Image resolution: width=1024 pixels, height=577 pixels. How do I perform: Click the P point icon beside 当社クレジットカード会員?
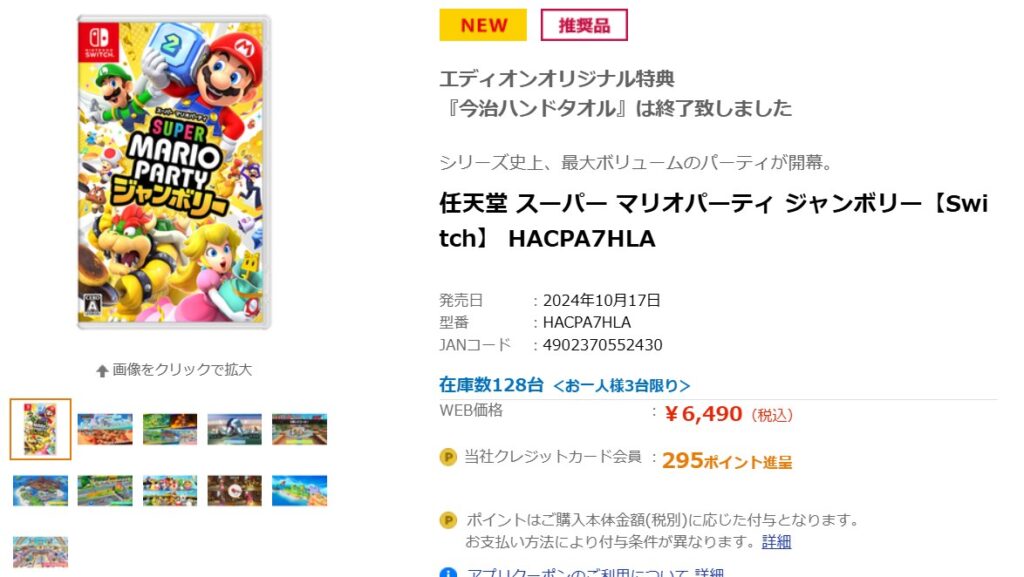click(x=448, y=457)
